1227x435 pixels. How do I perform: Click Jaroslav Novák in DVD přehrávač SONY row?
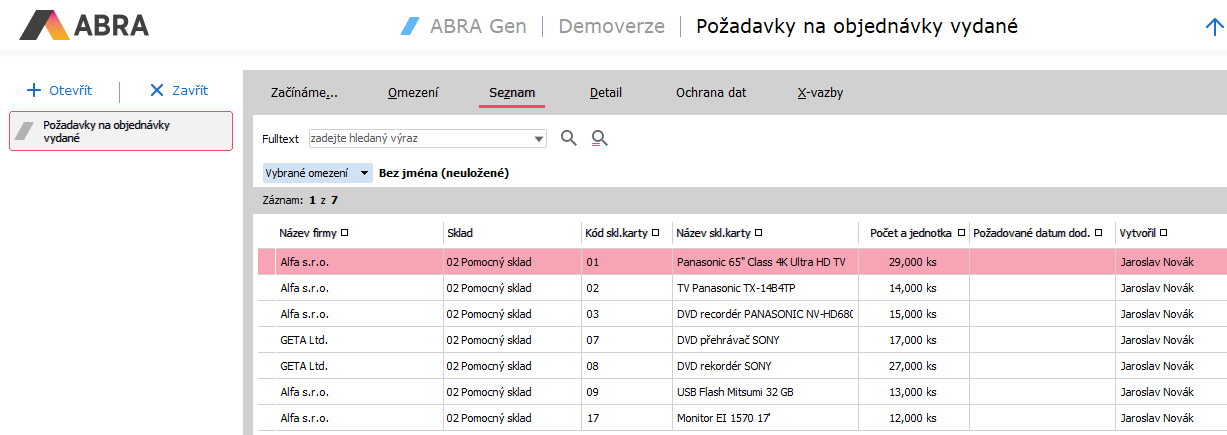point(1158,340)
